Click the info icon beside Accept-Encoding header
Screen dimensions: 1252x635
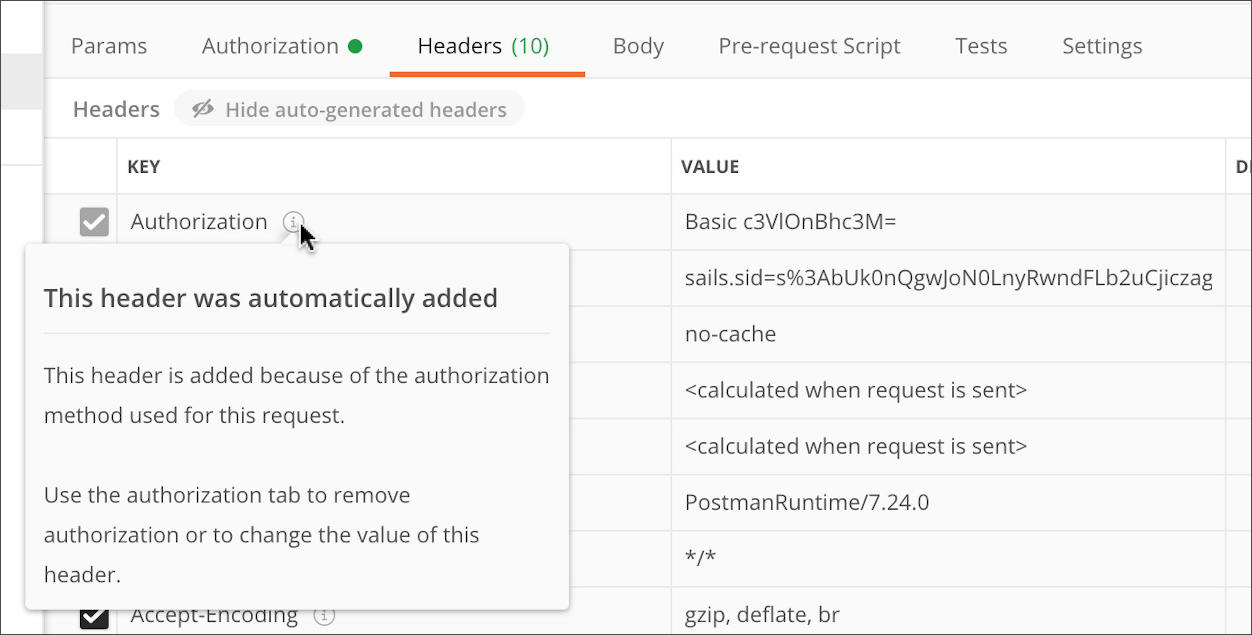coord(323,616)
